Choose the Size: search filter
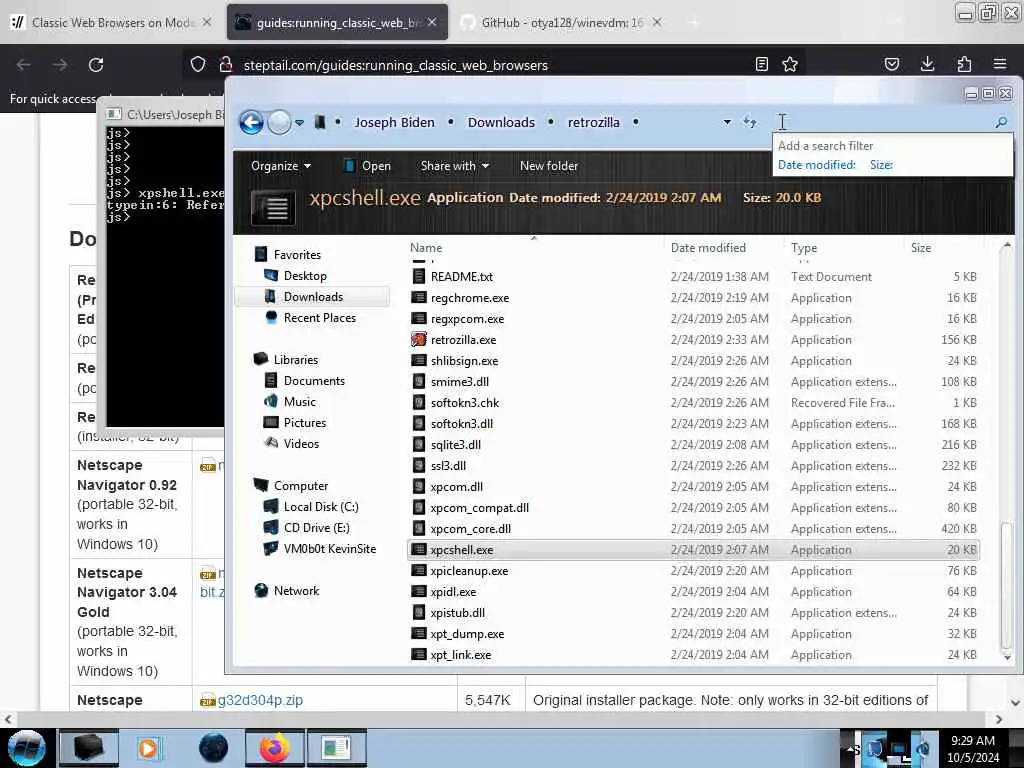The height and width of the screenshot is (768, 1024). click(881, 165)
